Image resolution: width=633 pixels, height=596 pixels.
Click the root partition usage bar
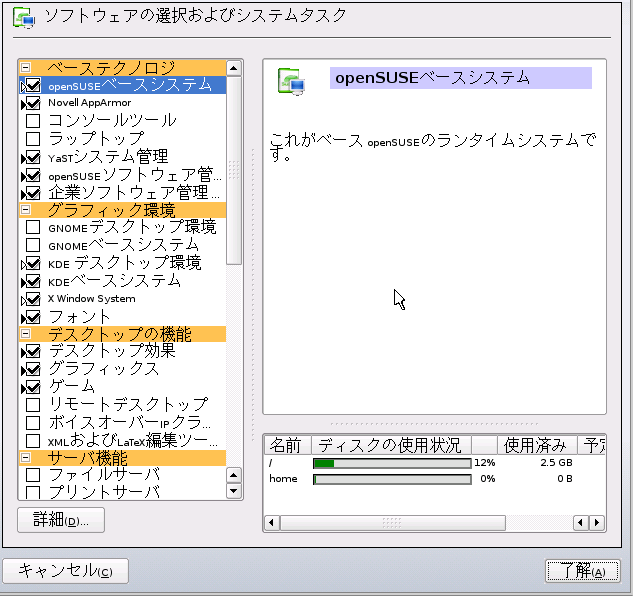[392, 463]
